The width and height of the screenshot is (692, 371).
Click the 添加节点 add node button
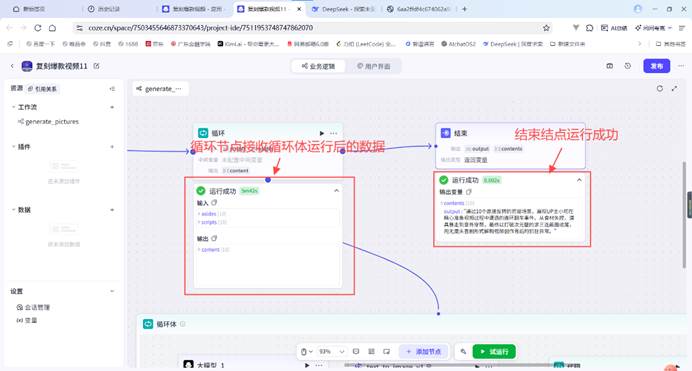coord(424,352)
